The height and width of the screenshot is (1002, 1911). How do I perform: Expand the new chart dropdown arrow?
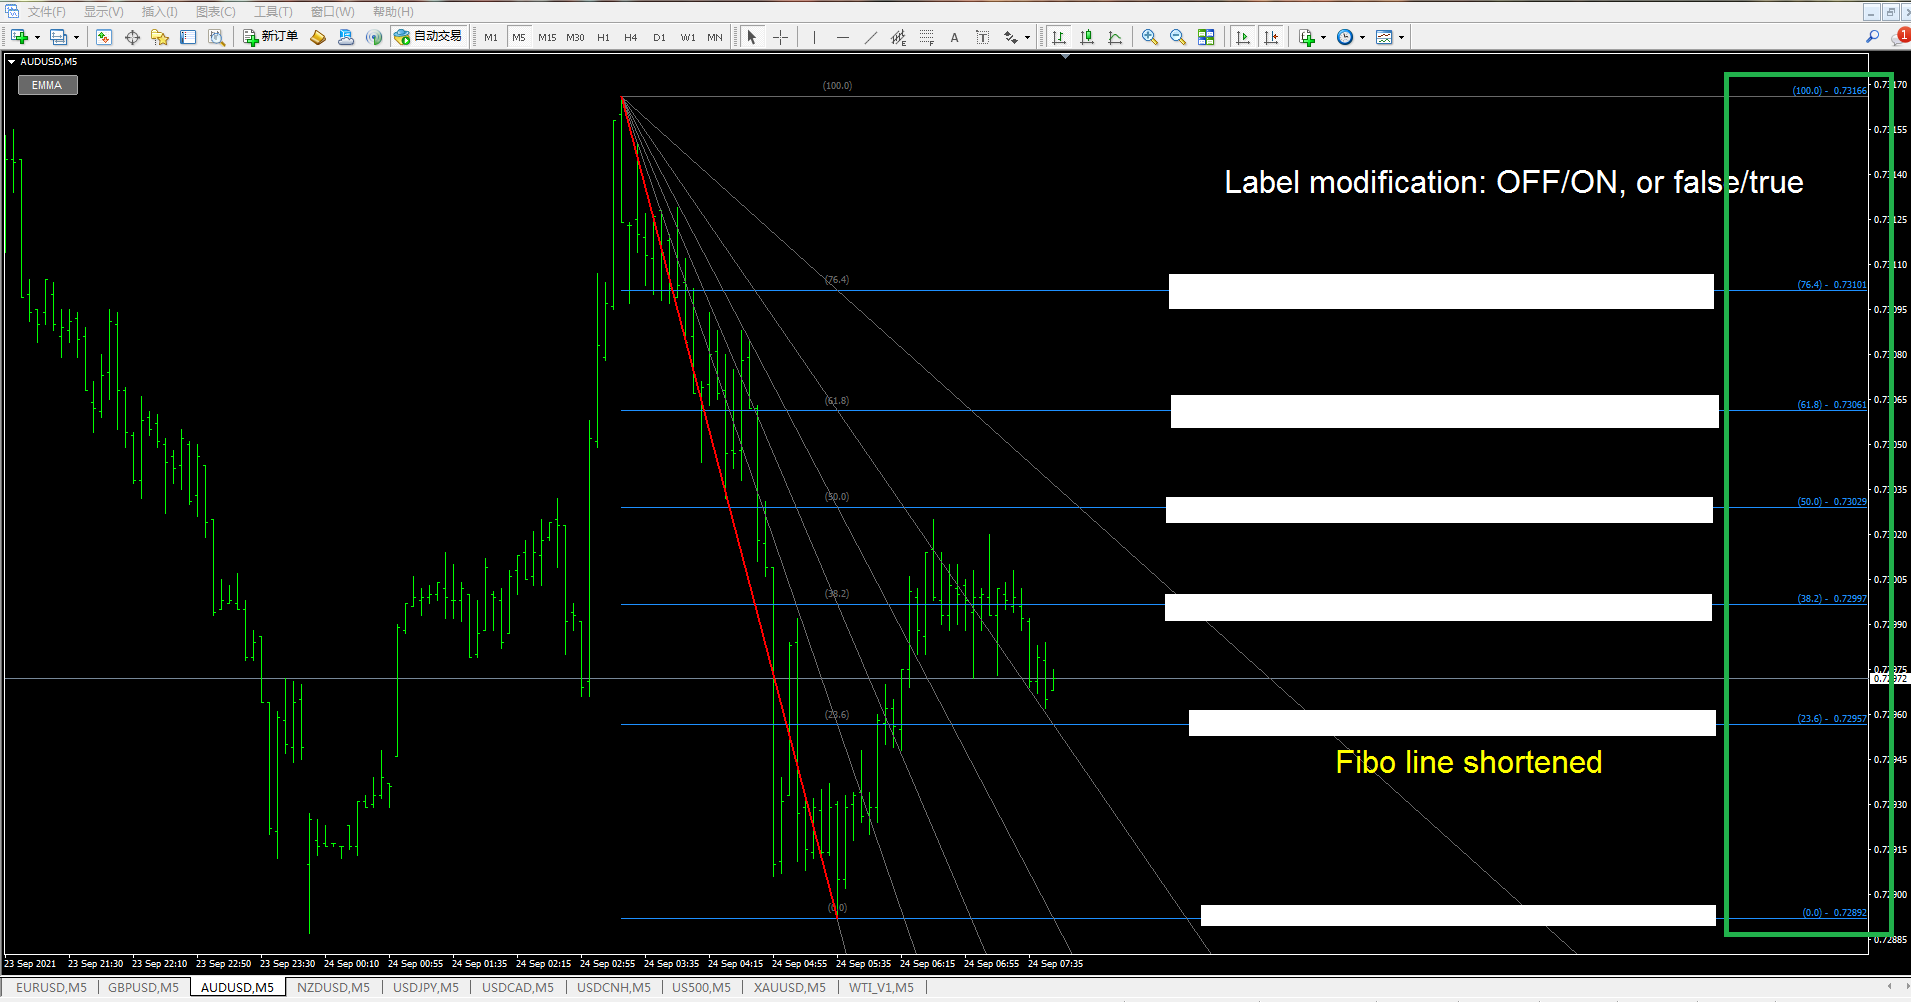click(37, 38)
